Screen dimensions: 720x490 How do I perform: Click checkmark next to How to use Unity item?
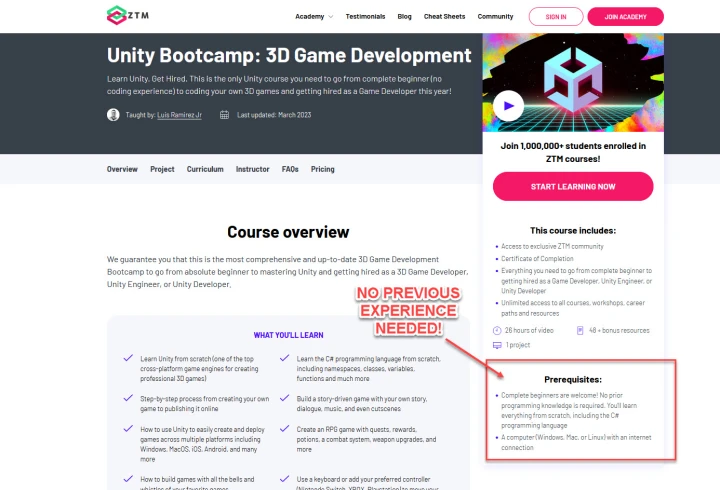128,429
